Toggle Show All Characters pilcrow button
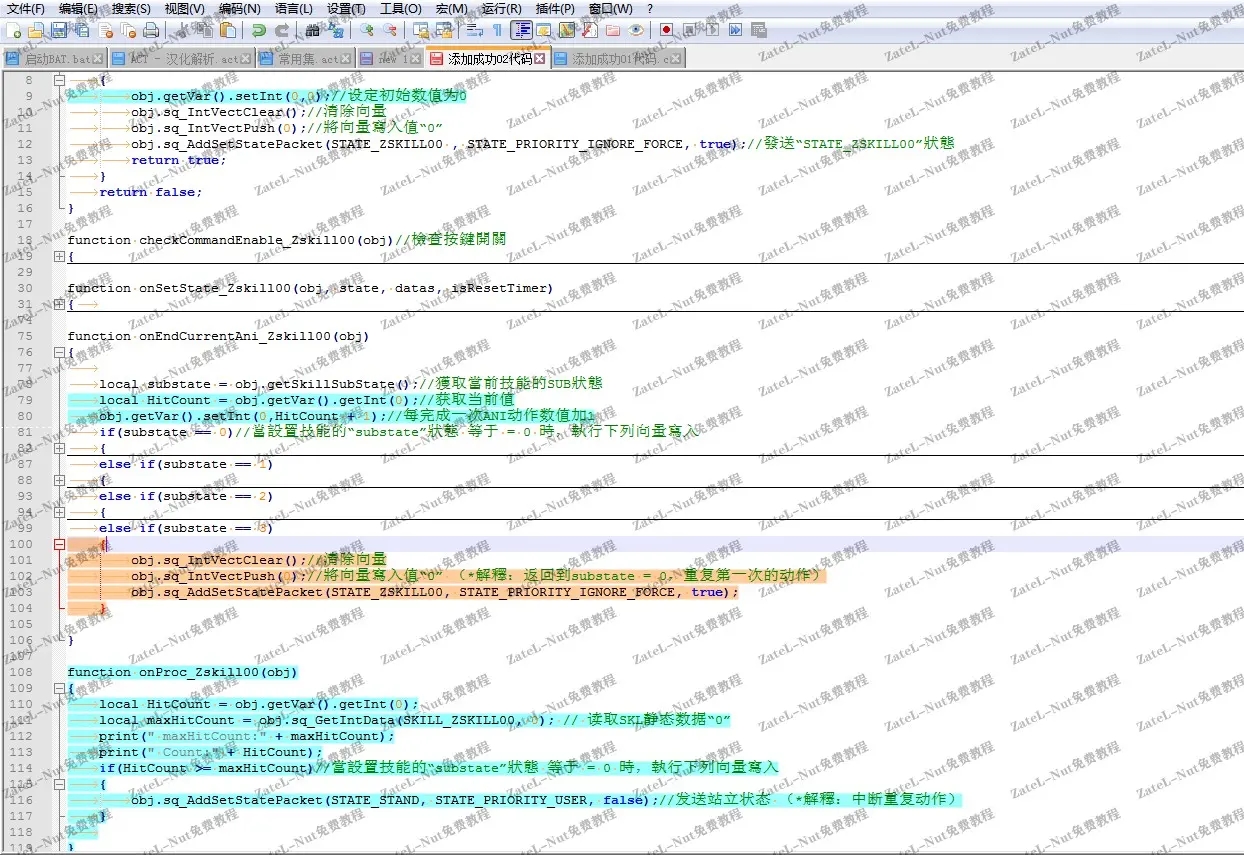The height and width of the screenshot is (855, 1244). (497, 30)
